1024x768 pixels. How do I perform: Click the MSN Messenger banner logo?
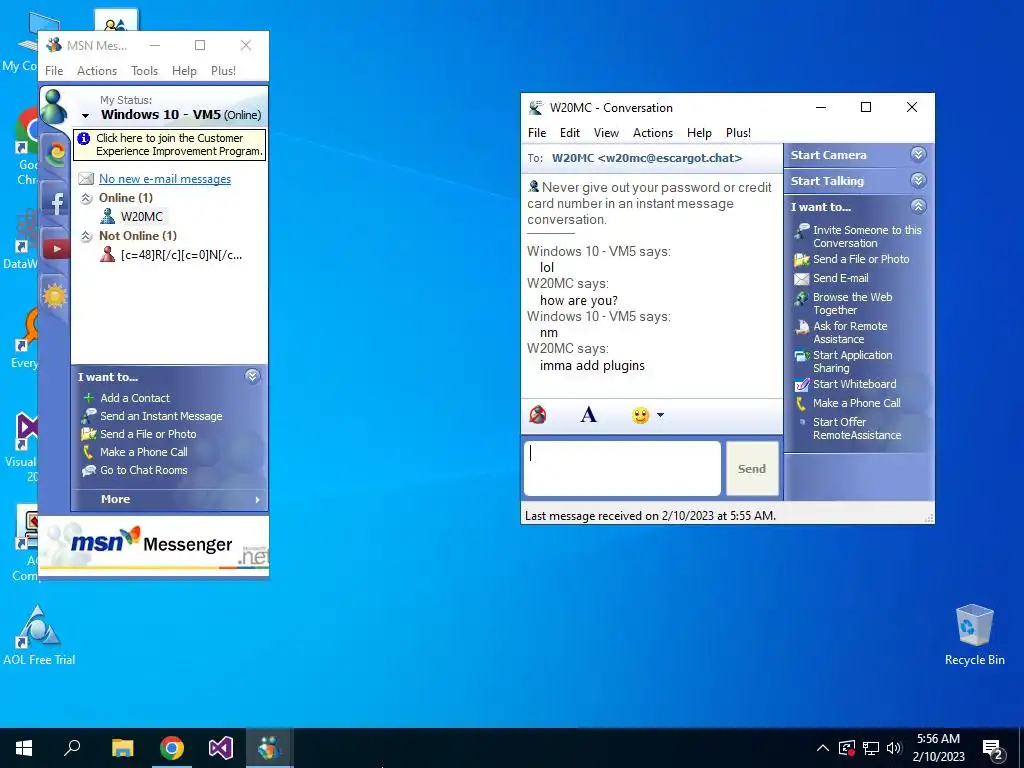click(153, 543)
